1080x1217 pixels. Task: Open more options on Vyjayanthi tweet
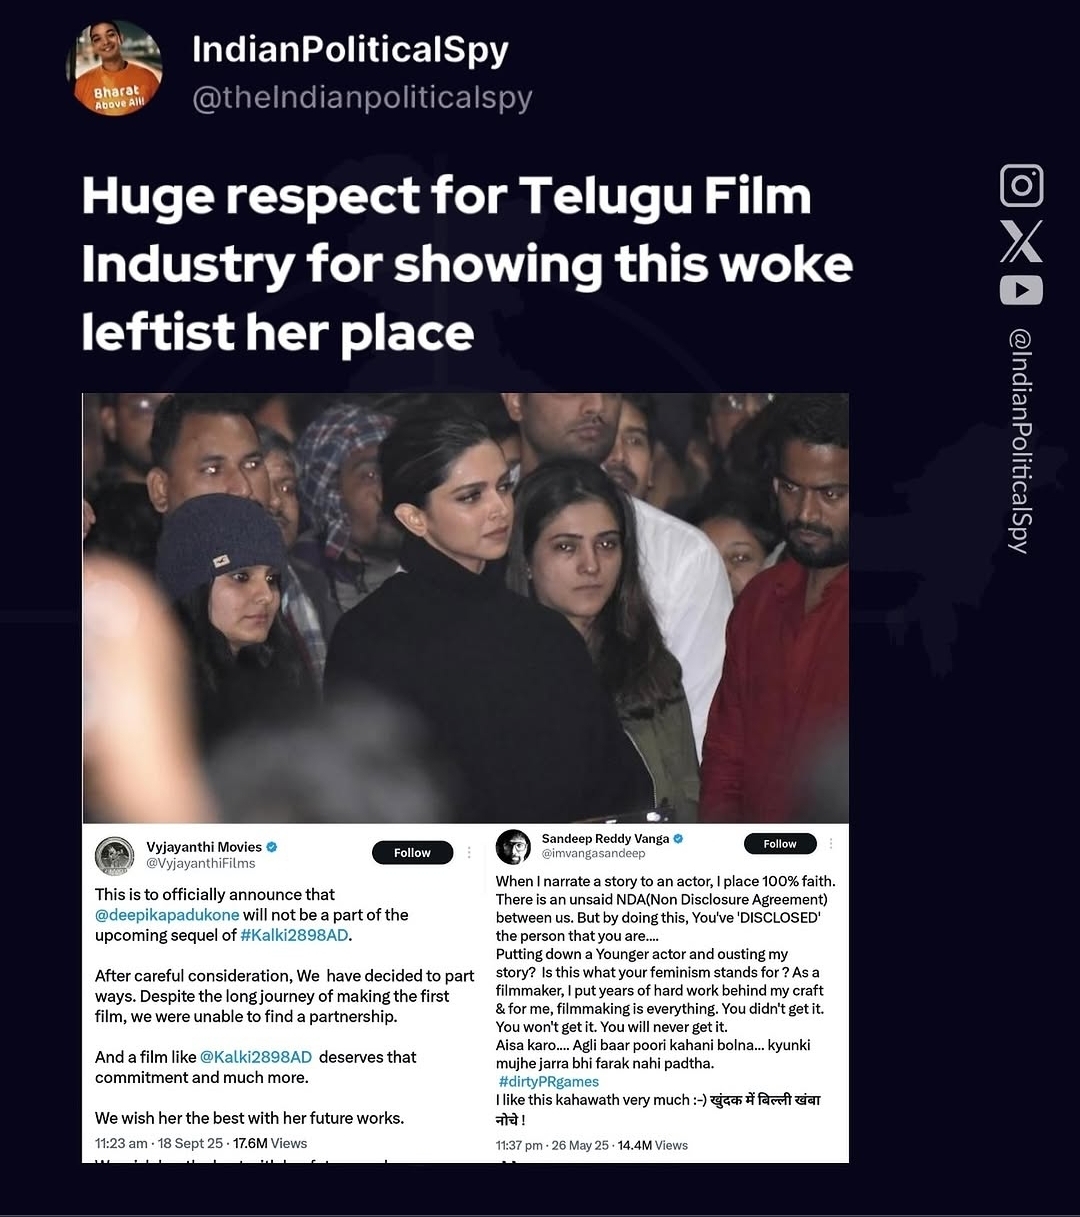coord(468,853)
